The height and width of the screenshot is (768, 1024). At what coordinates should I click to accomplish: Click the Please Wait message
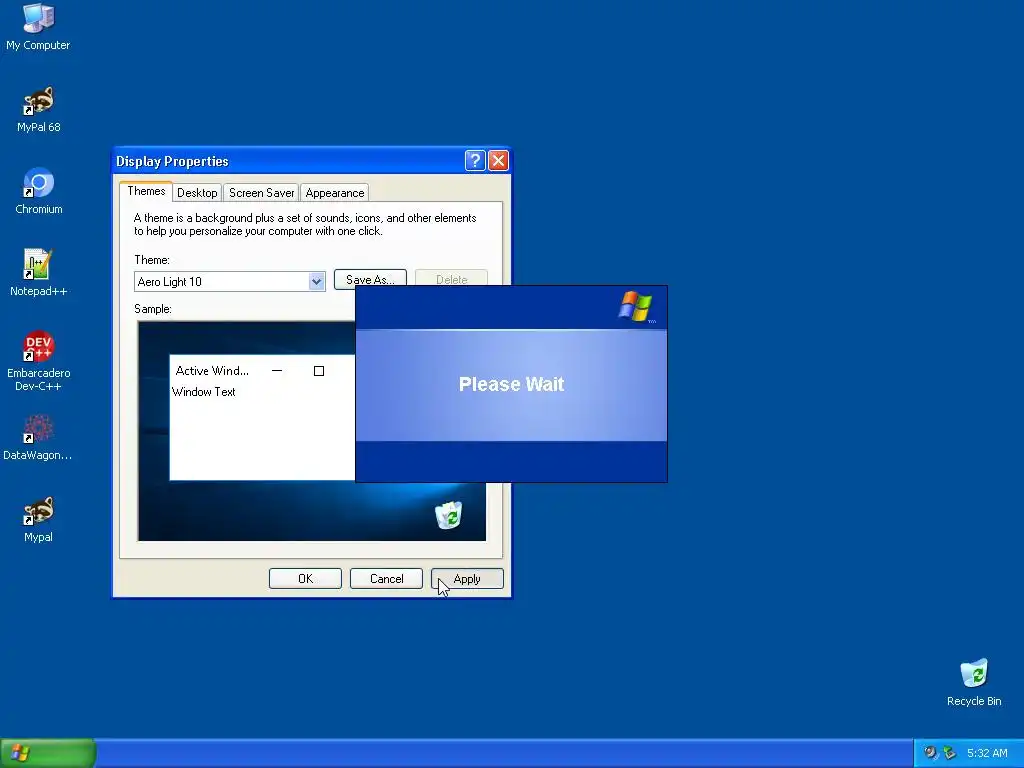tap(511, 384)
